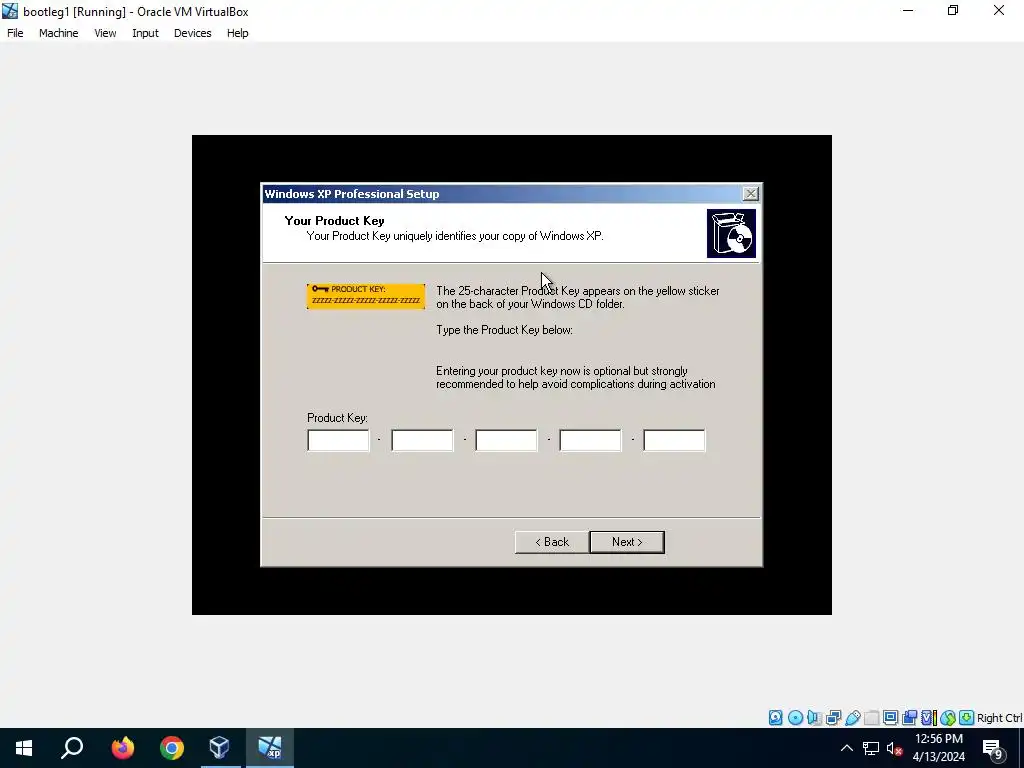
Task: Restore down the VirtualBox window
Action: tap(953, 11)
